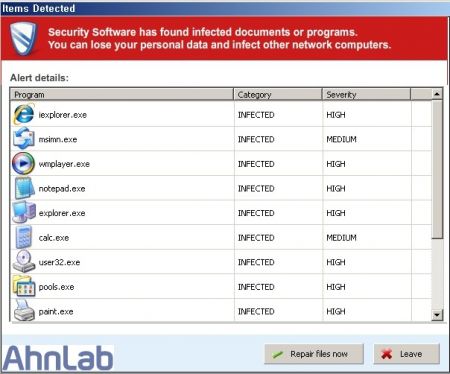450x374 pixels.
Task: Click the calculator icon beside calc.exe
Action: point(24,237)
